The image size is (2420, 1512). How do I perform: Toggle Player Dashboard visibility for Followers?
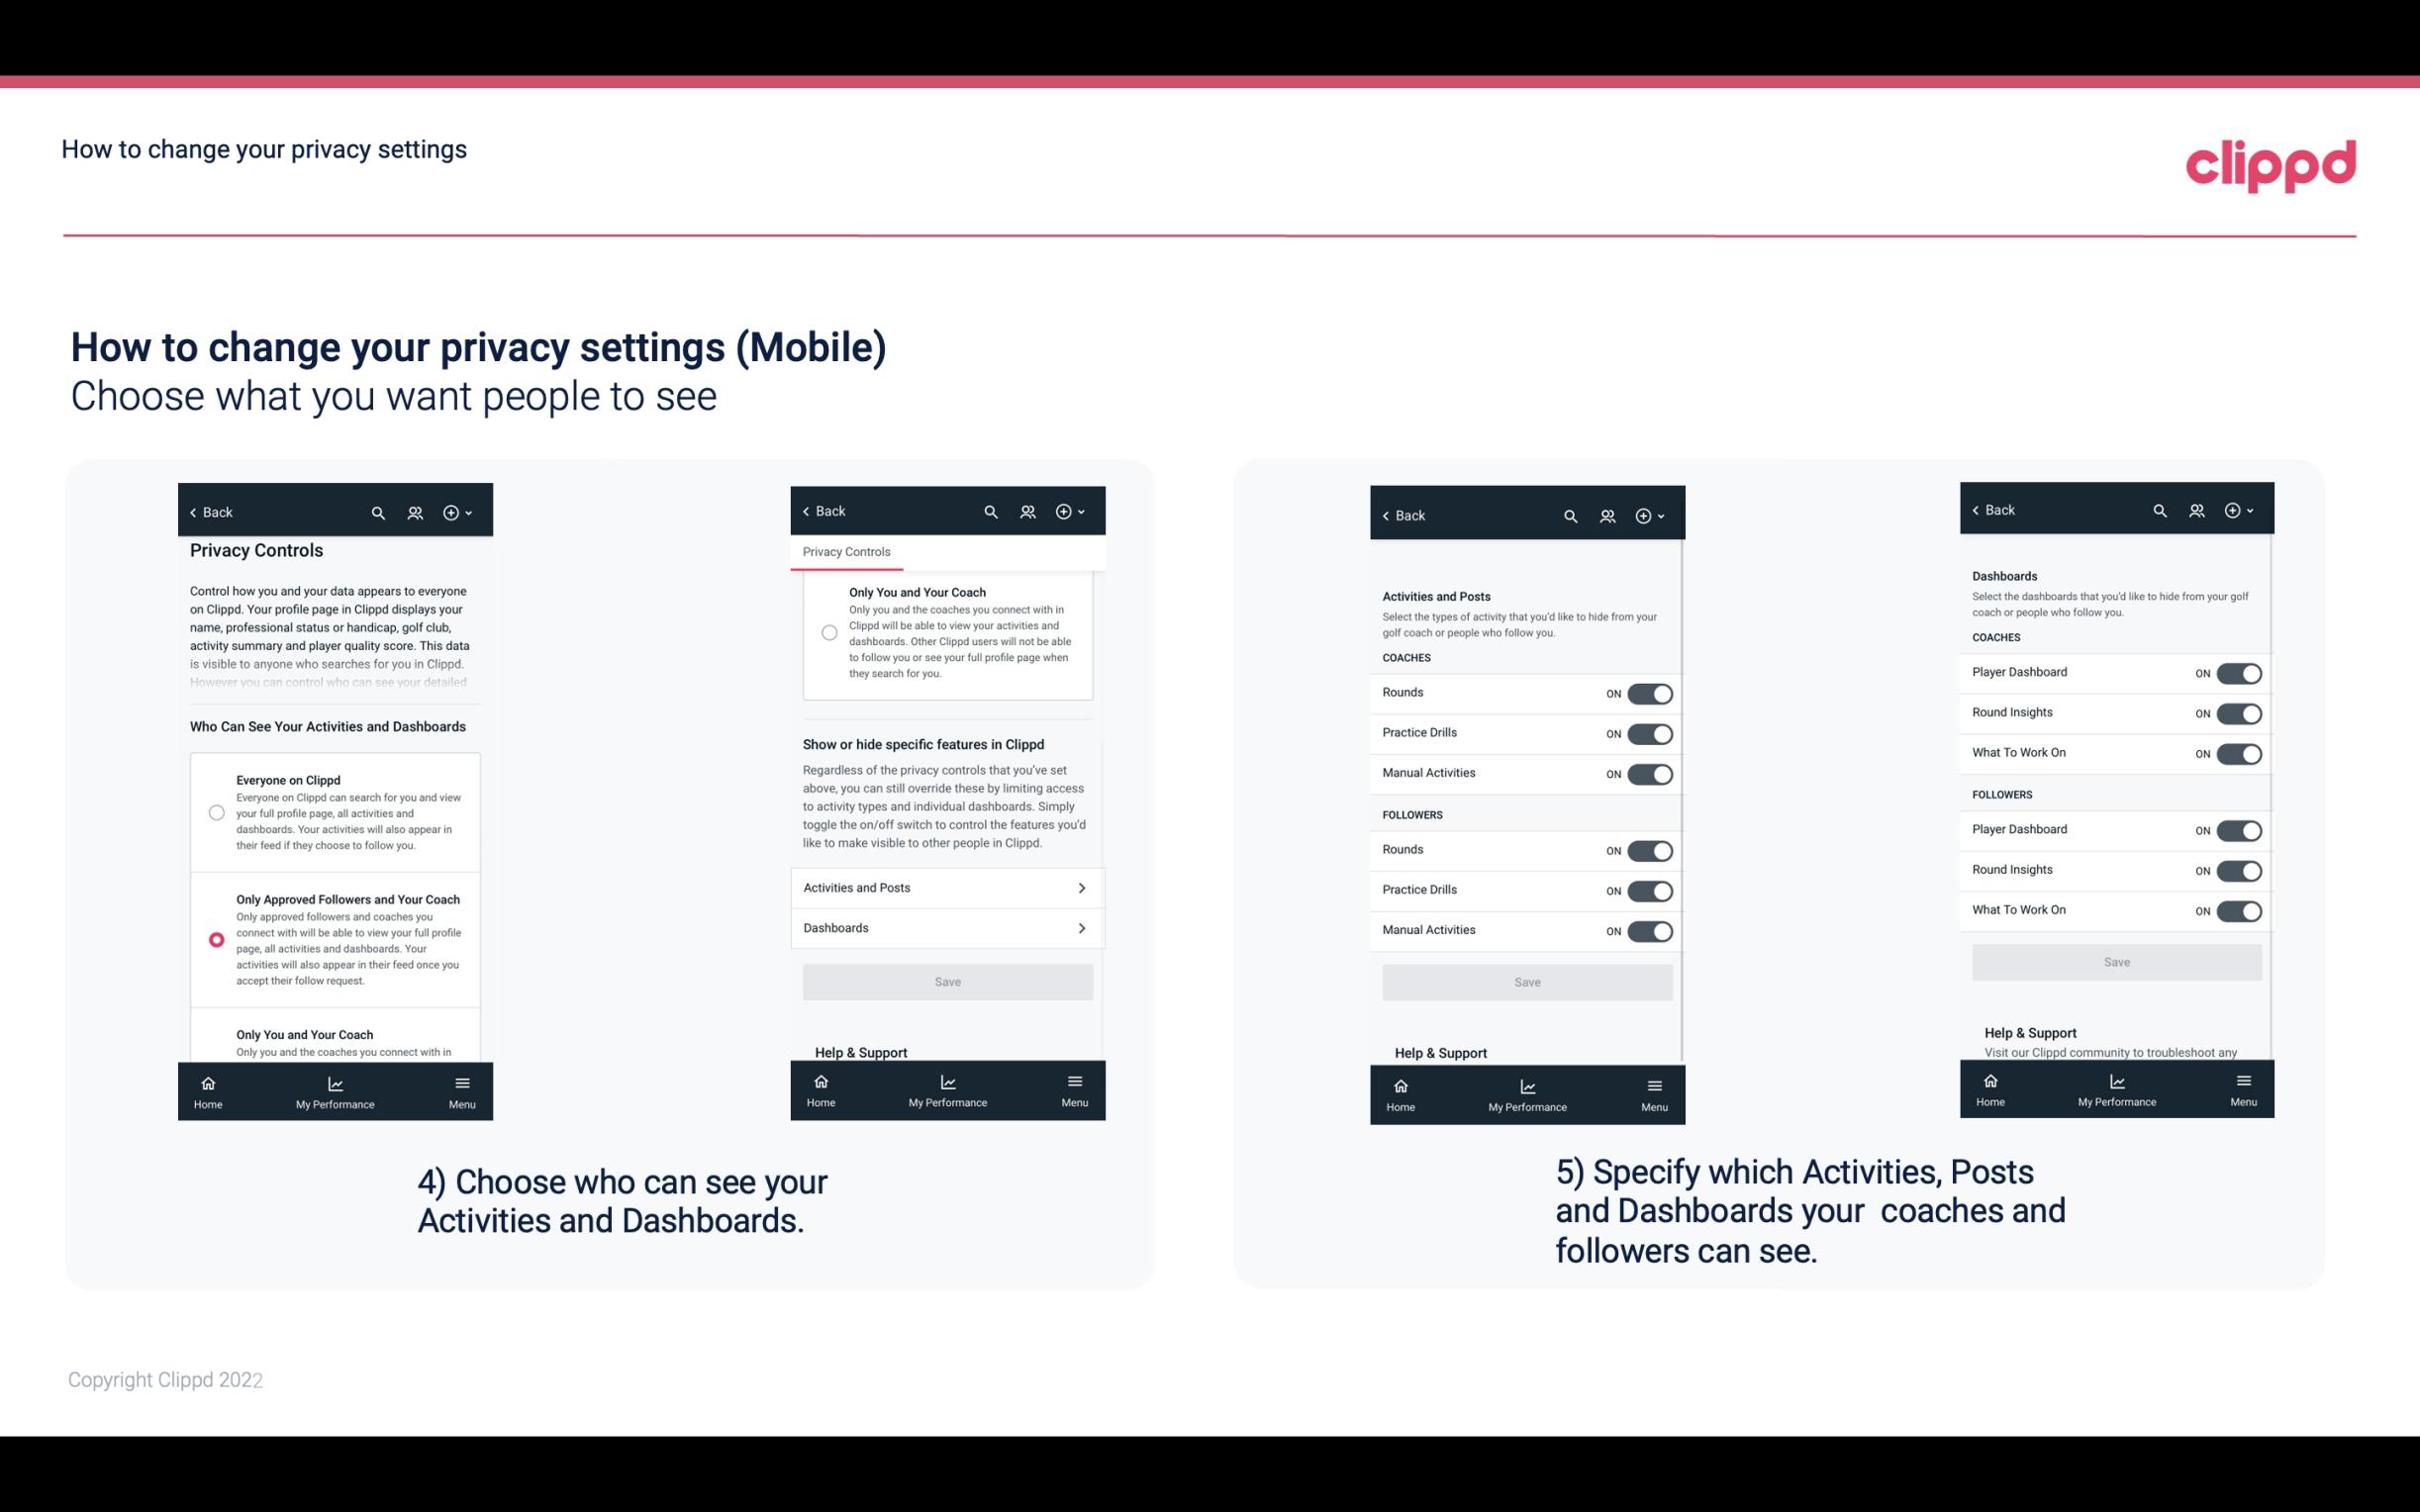tap(2239, 831)
